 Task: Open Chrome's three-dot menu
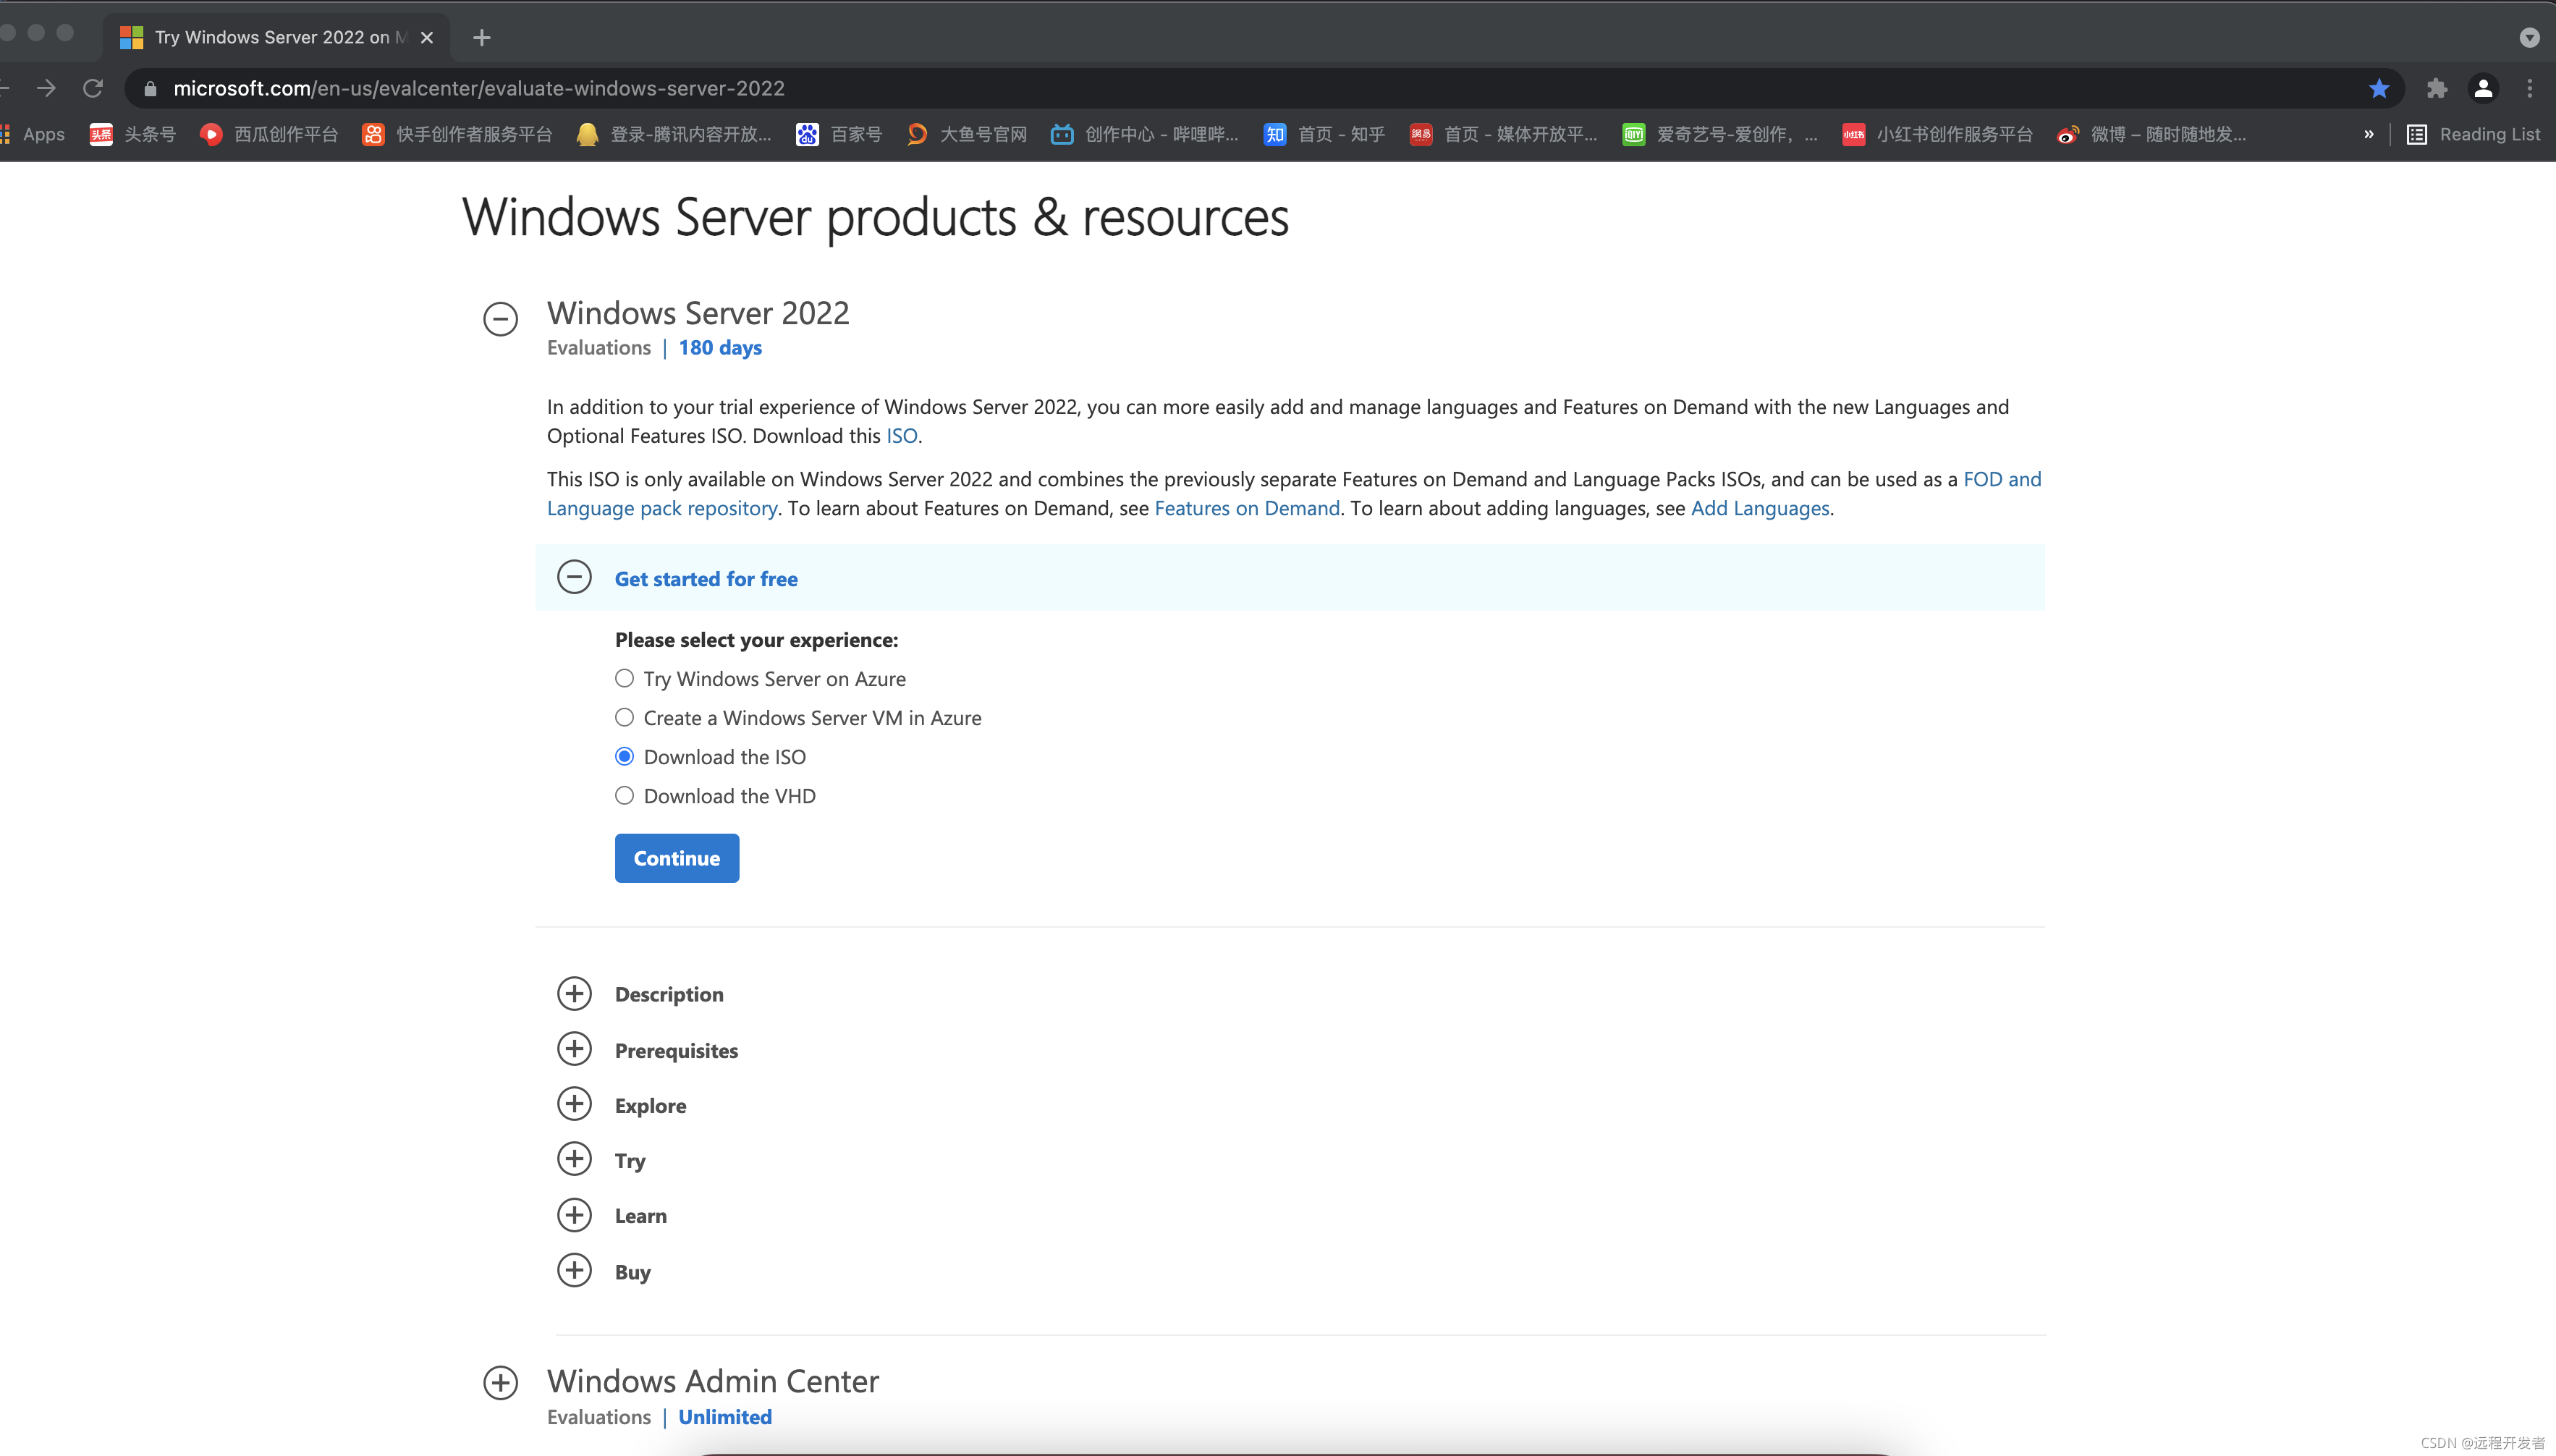pos(2529,88)
